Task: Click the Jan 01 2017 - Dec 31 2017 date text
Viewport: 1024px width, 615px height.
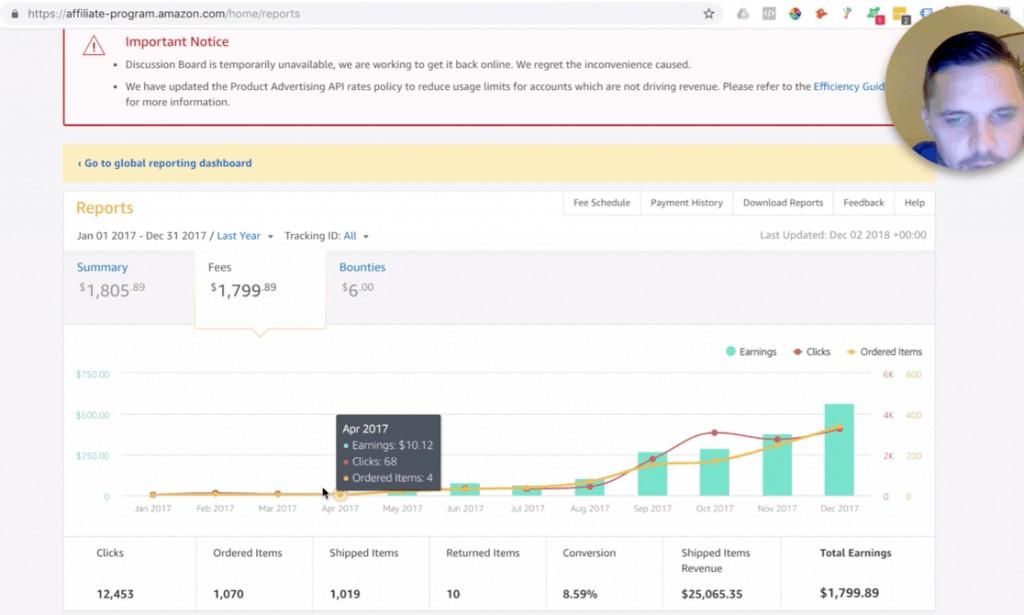Action: (142, 236)
